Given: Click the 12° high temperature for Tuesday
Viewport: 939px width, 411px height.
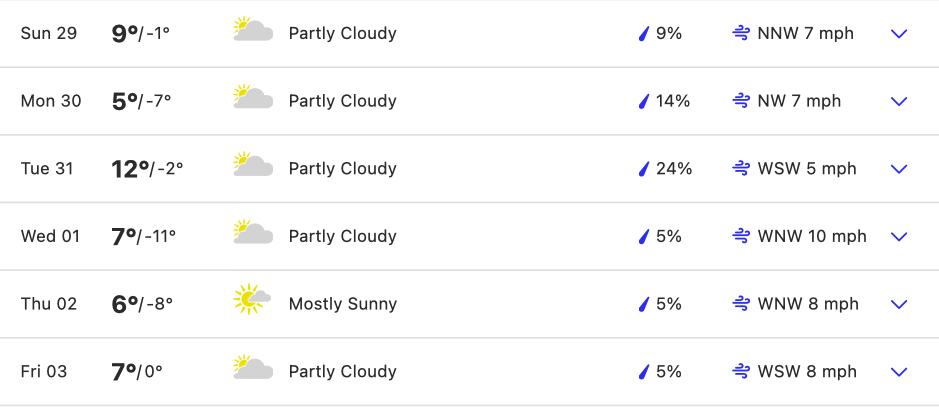Looking at the screenshot, I should 130,168.
